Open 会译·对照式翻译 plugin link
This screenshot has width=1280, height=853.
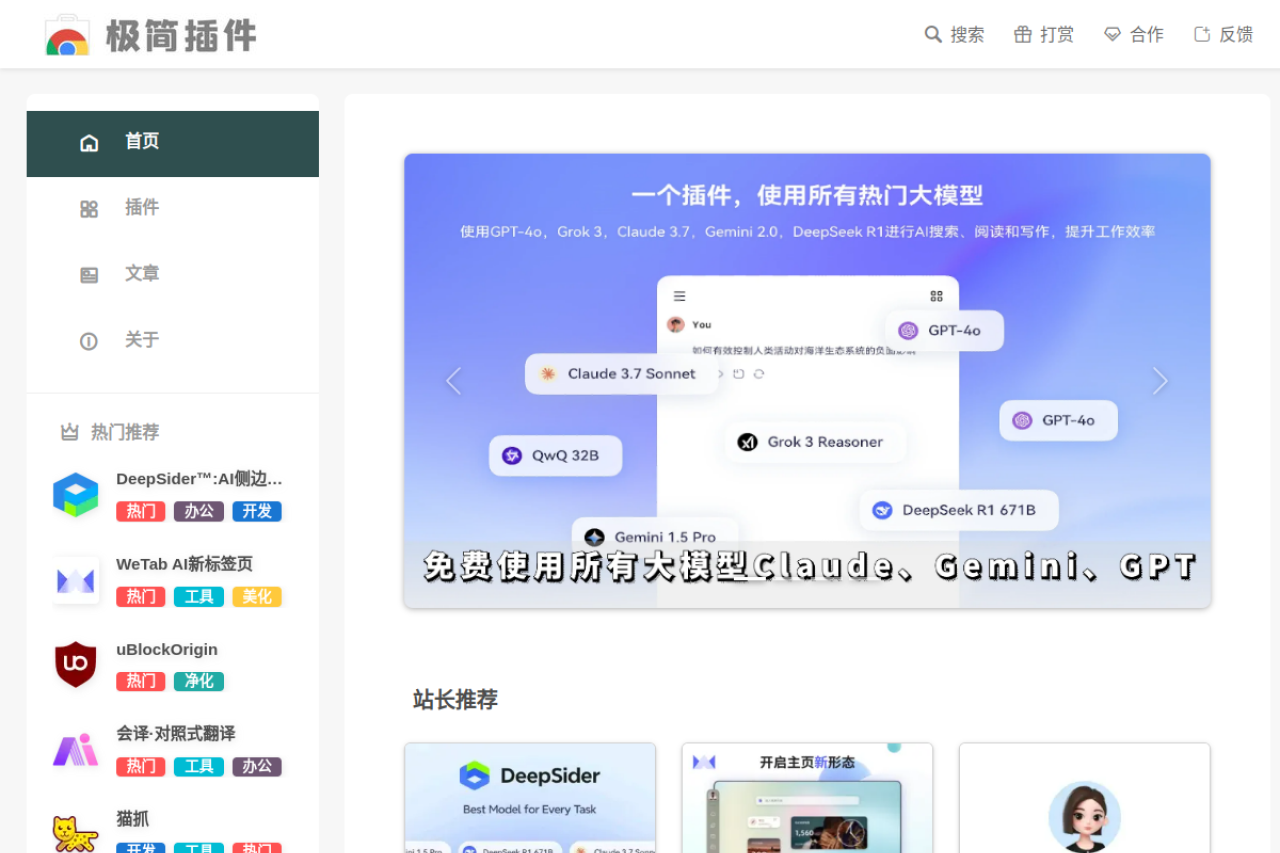click(176, 734)
